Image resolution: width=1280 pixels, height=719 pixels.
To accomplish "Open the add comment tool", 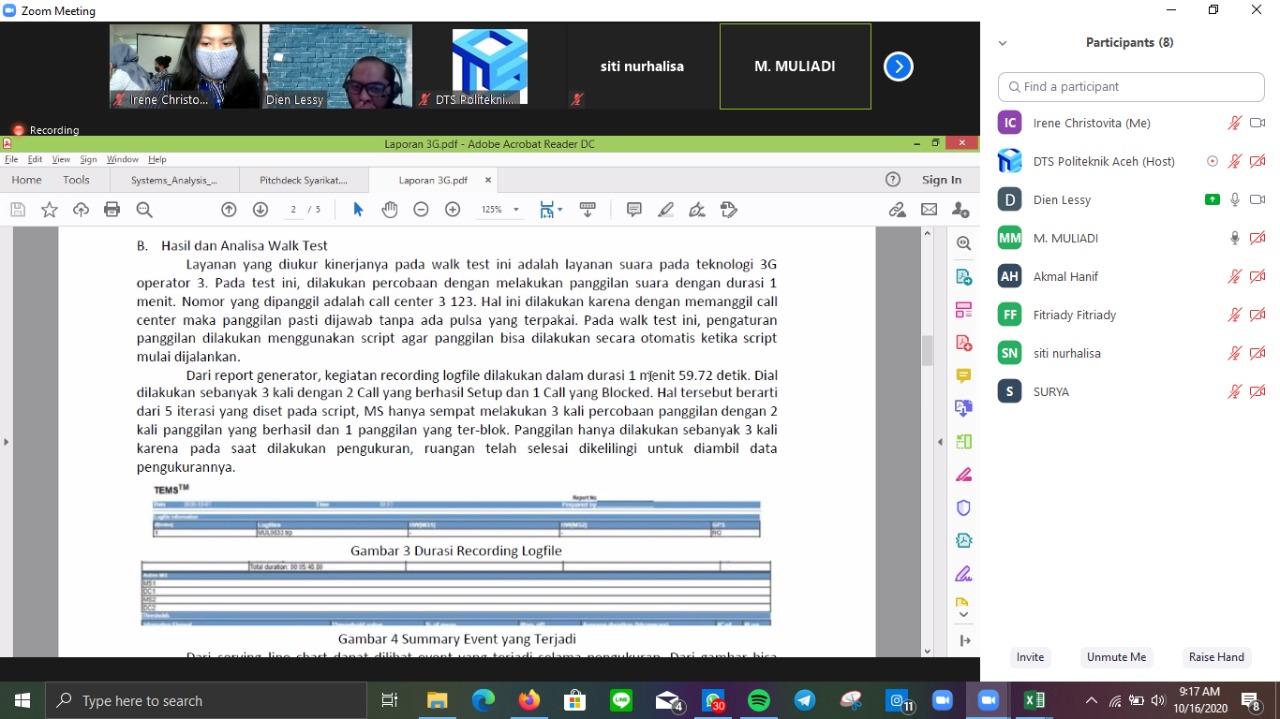I will [x=634, y=209].
